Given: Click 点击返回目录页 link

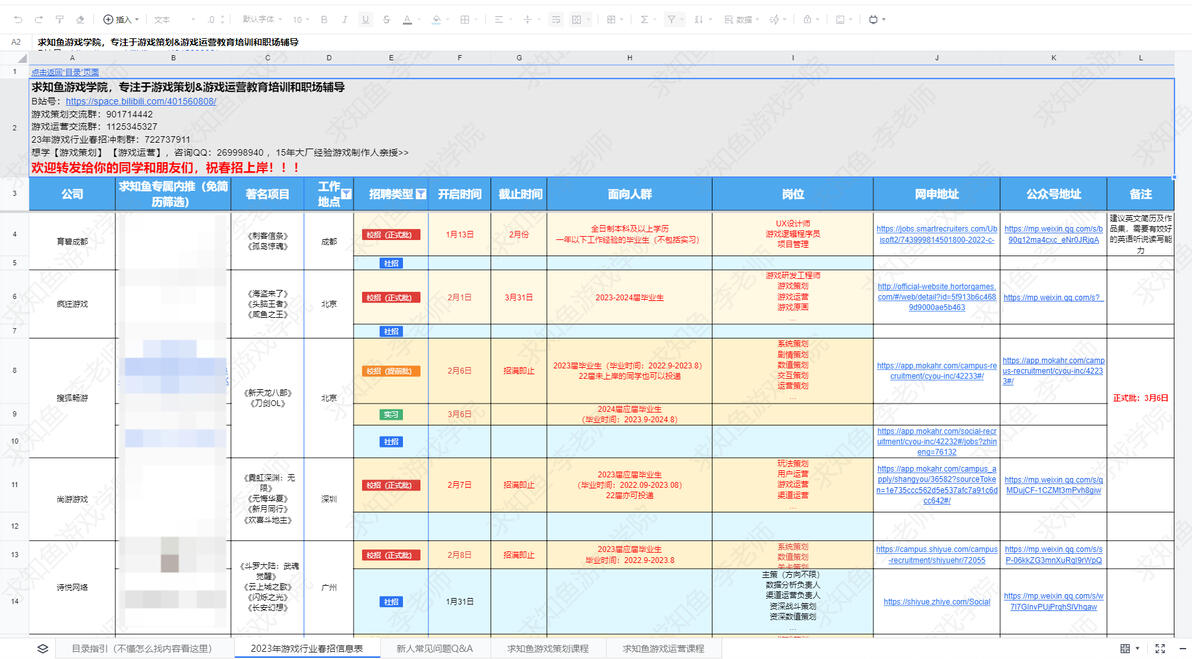Looking at the screenshot, I should (65, 72).
